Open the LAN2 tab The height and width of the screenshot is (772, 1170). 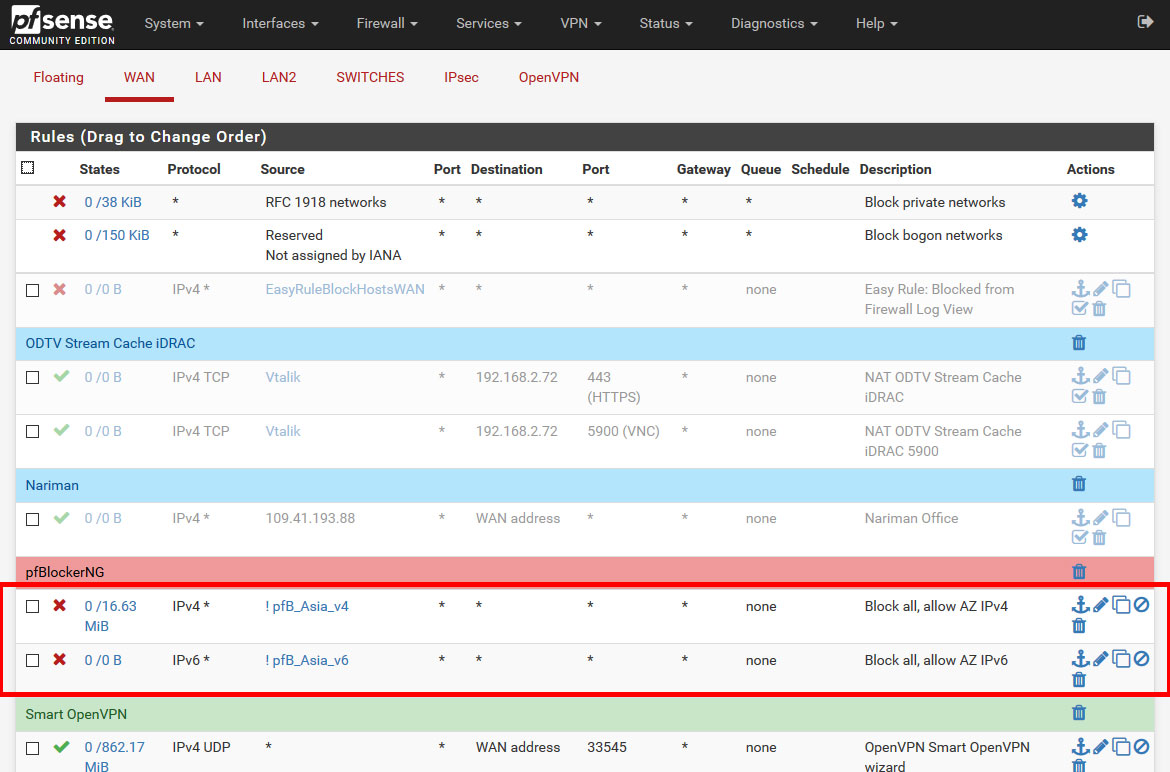(279, 78)
